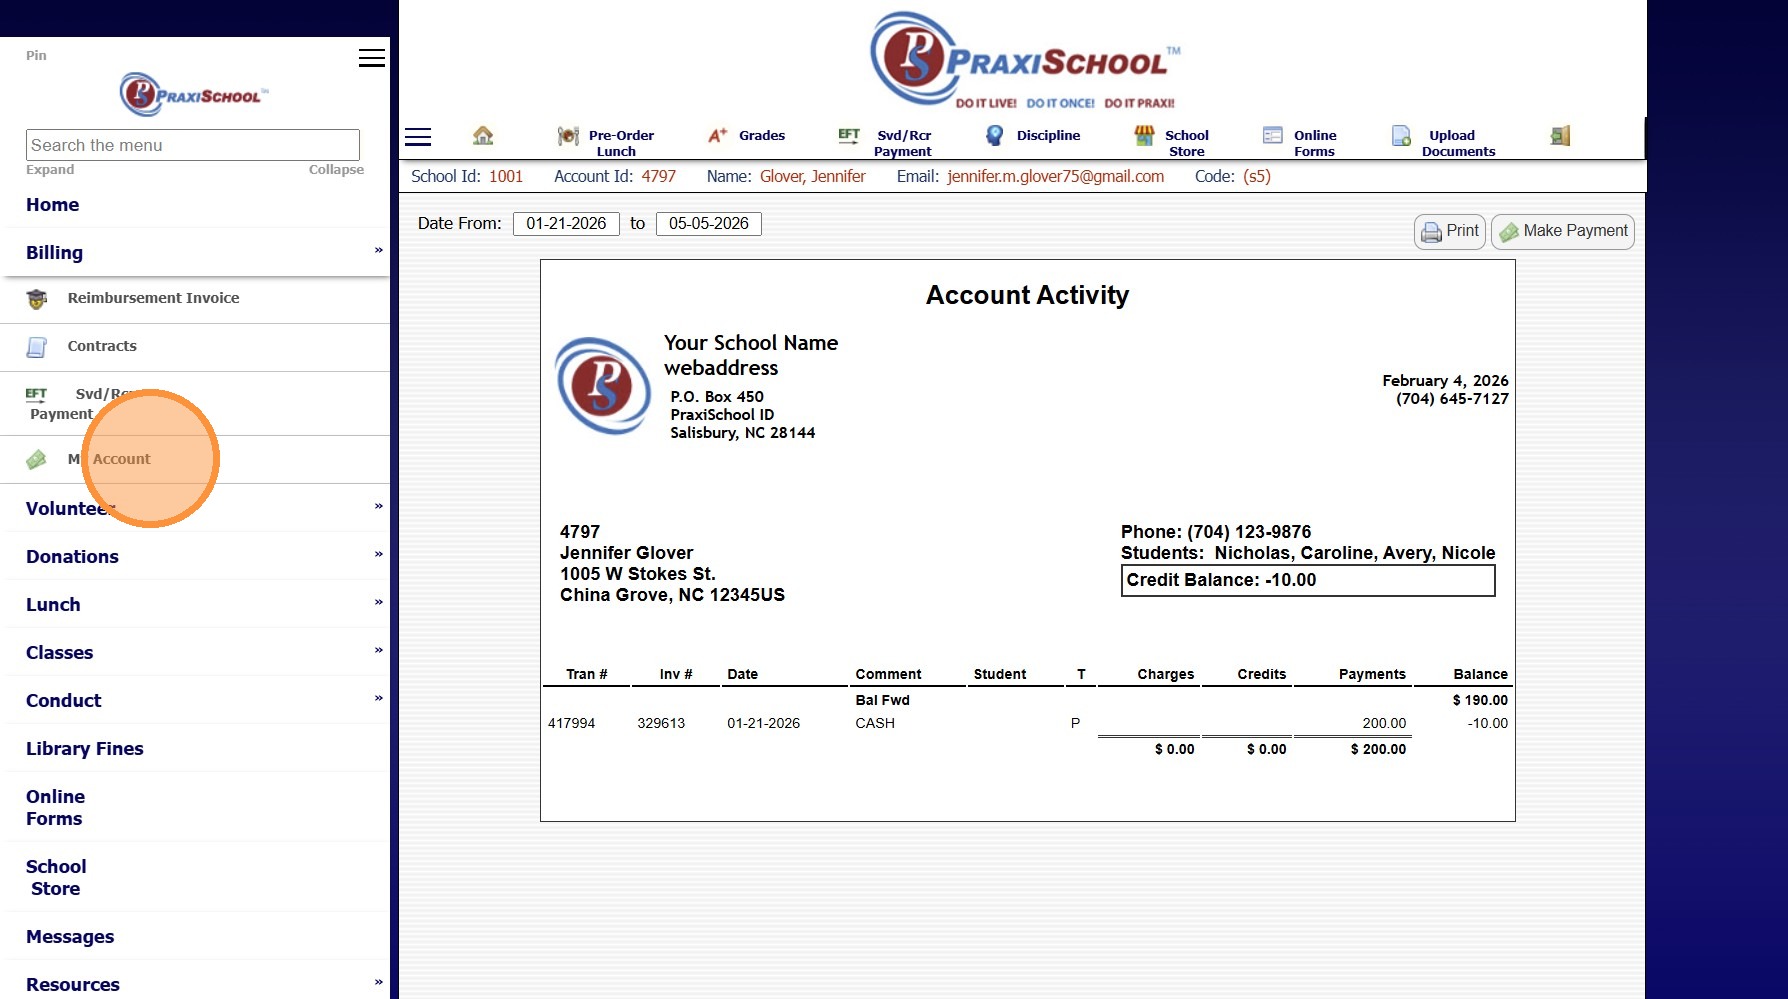The image size is (1788, 999).
Task: Open School Store in the sidebar
Action: [56, 878]
